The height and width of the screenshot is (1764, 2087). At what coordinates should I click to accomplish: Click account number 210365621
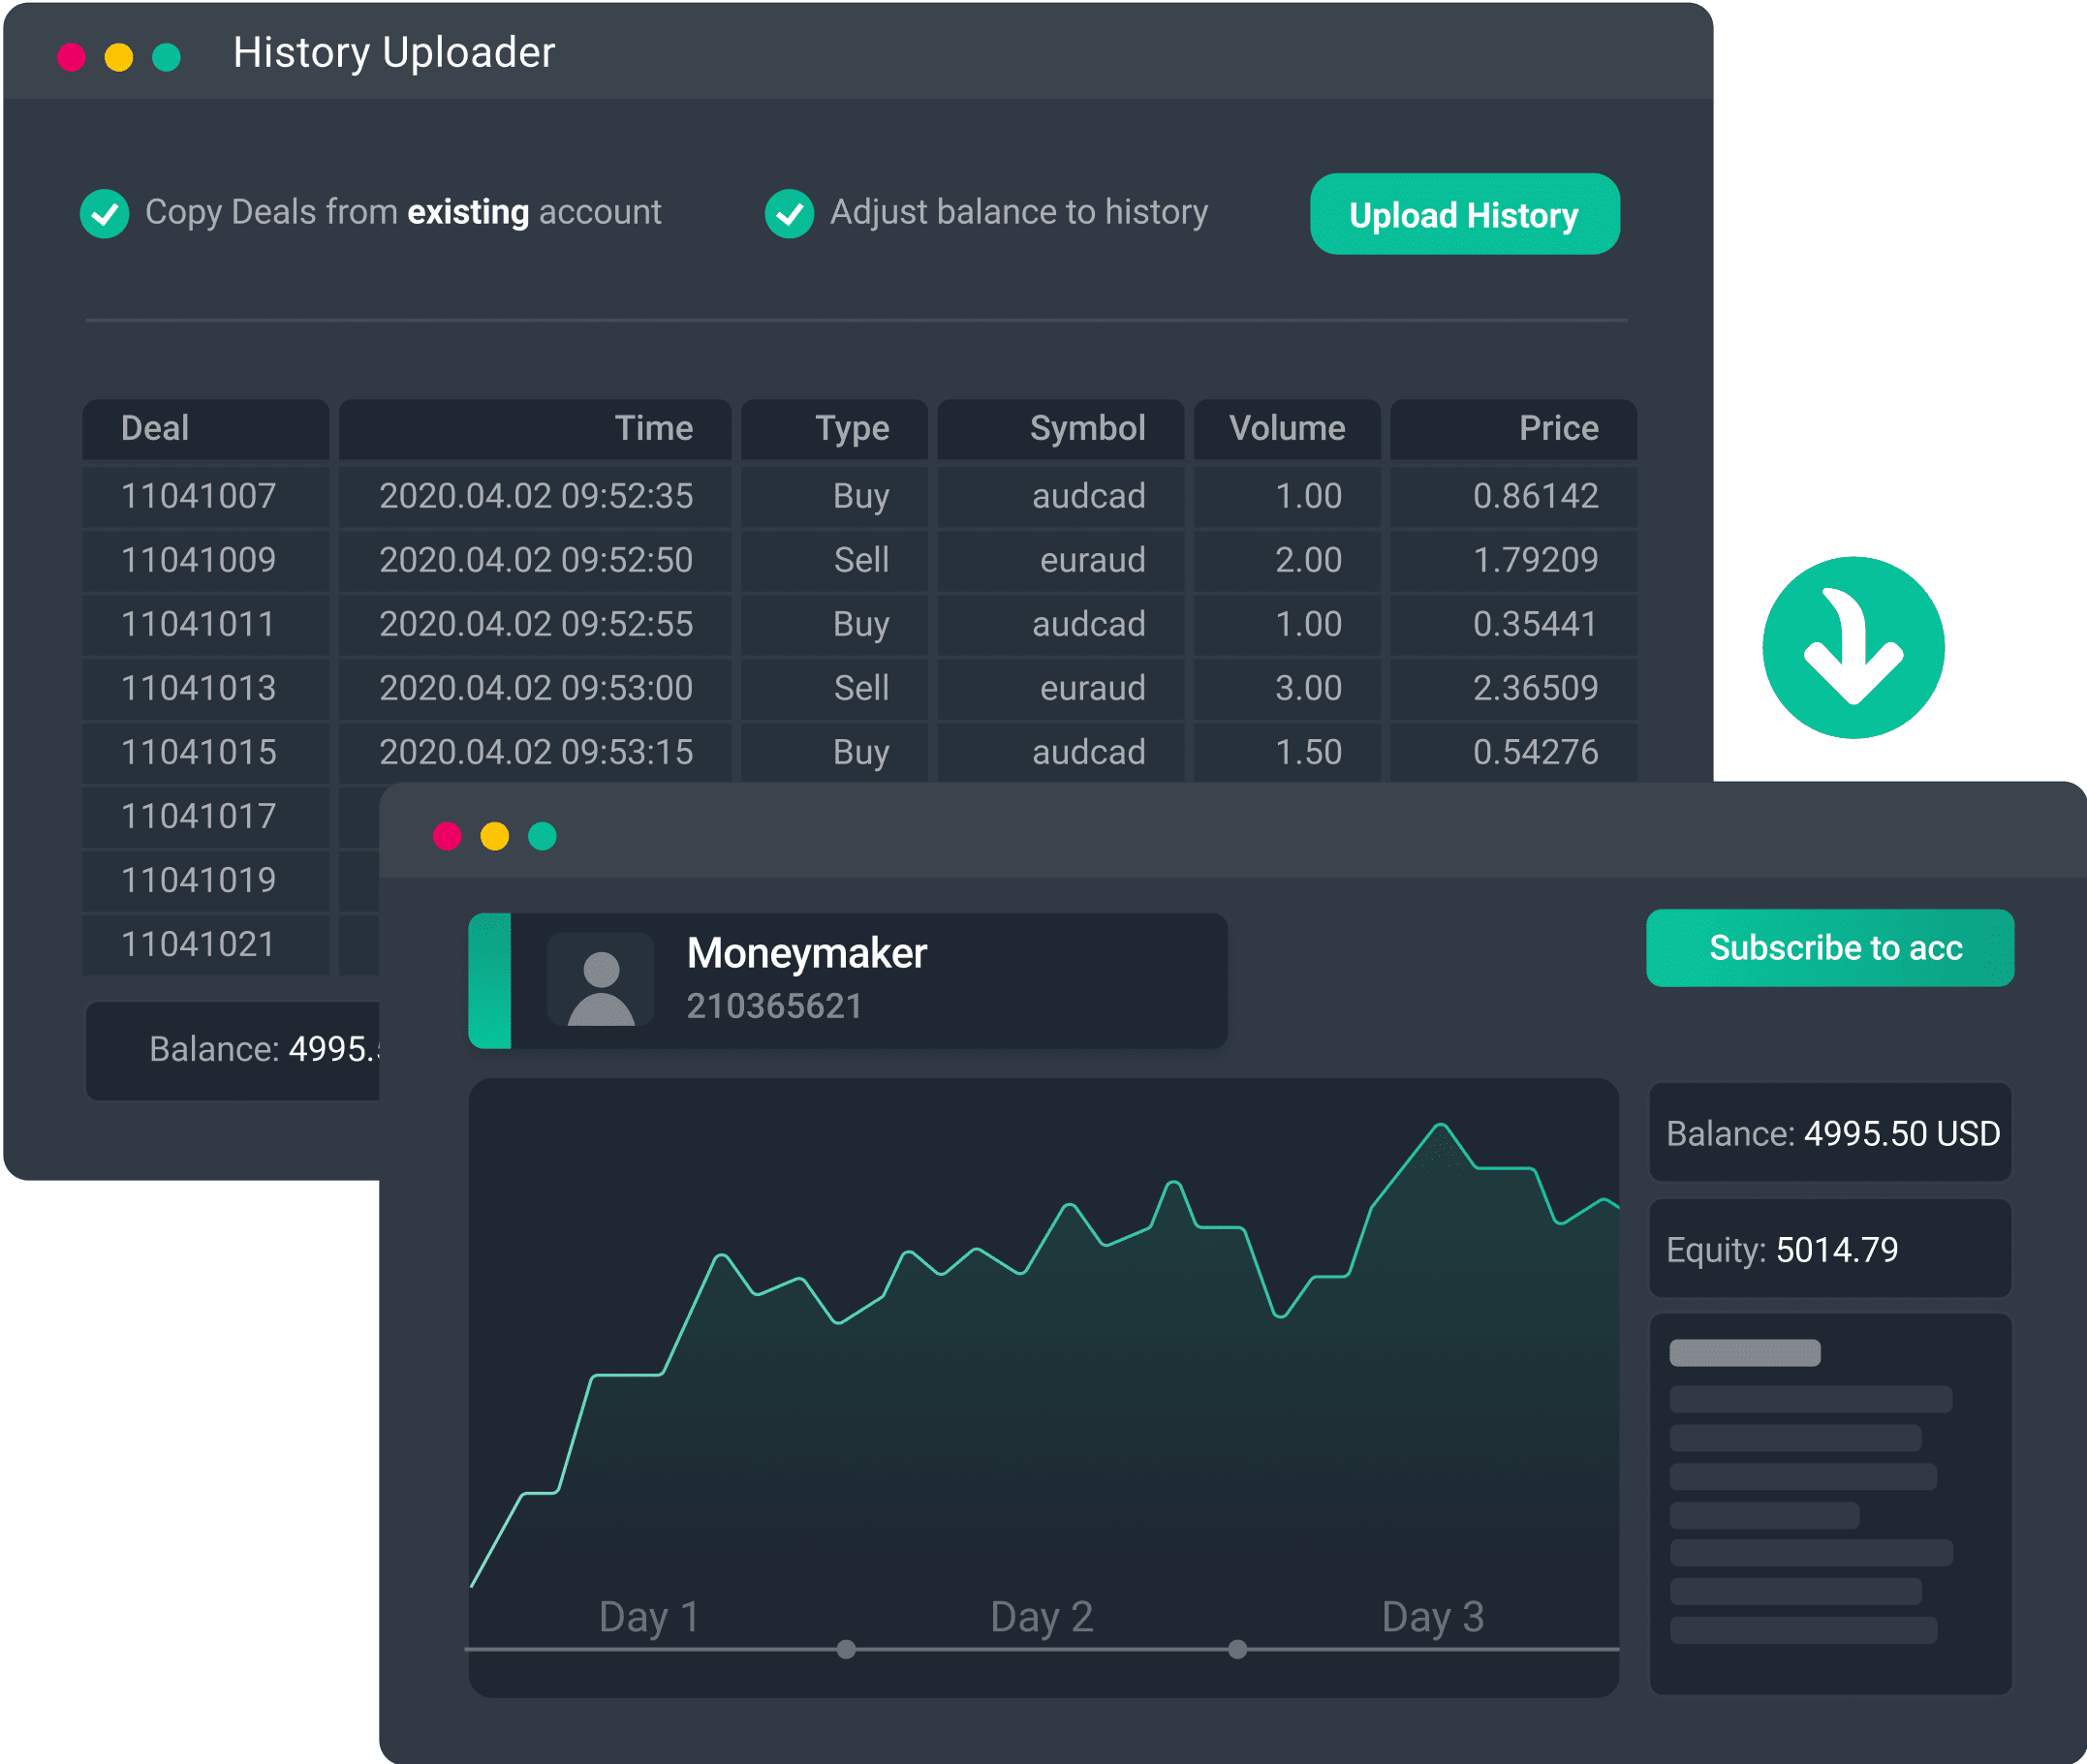(x=774, y=1006)
